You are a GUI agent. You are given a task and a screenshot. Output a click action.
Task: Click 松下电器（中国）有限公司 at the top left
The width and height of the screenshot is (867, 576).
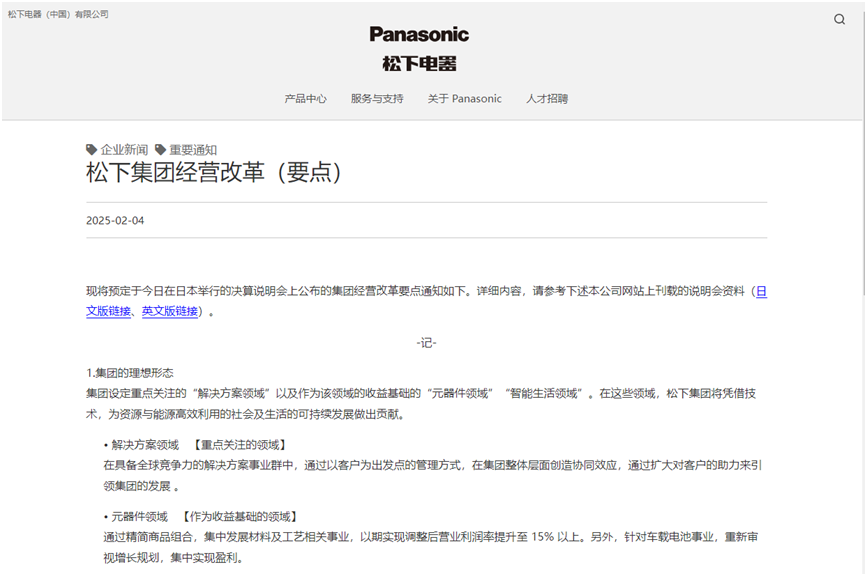click(58, 14)
